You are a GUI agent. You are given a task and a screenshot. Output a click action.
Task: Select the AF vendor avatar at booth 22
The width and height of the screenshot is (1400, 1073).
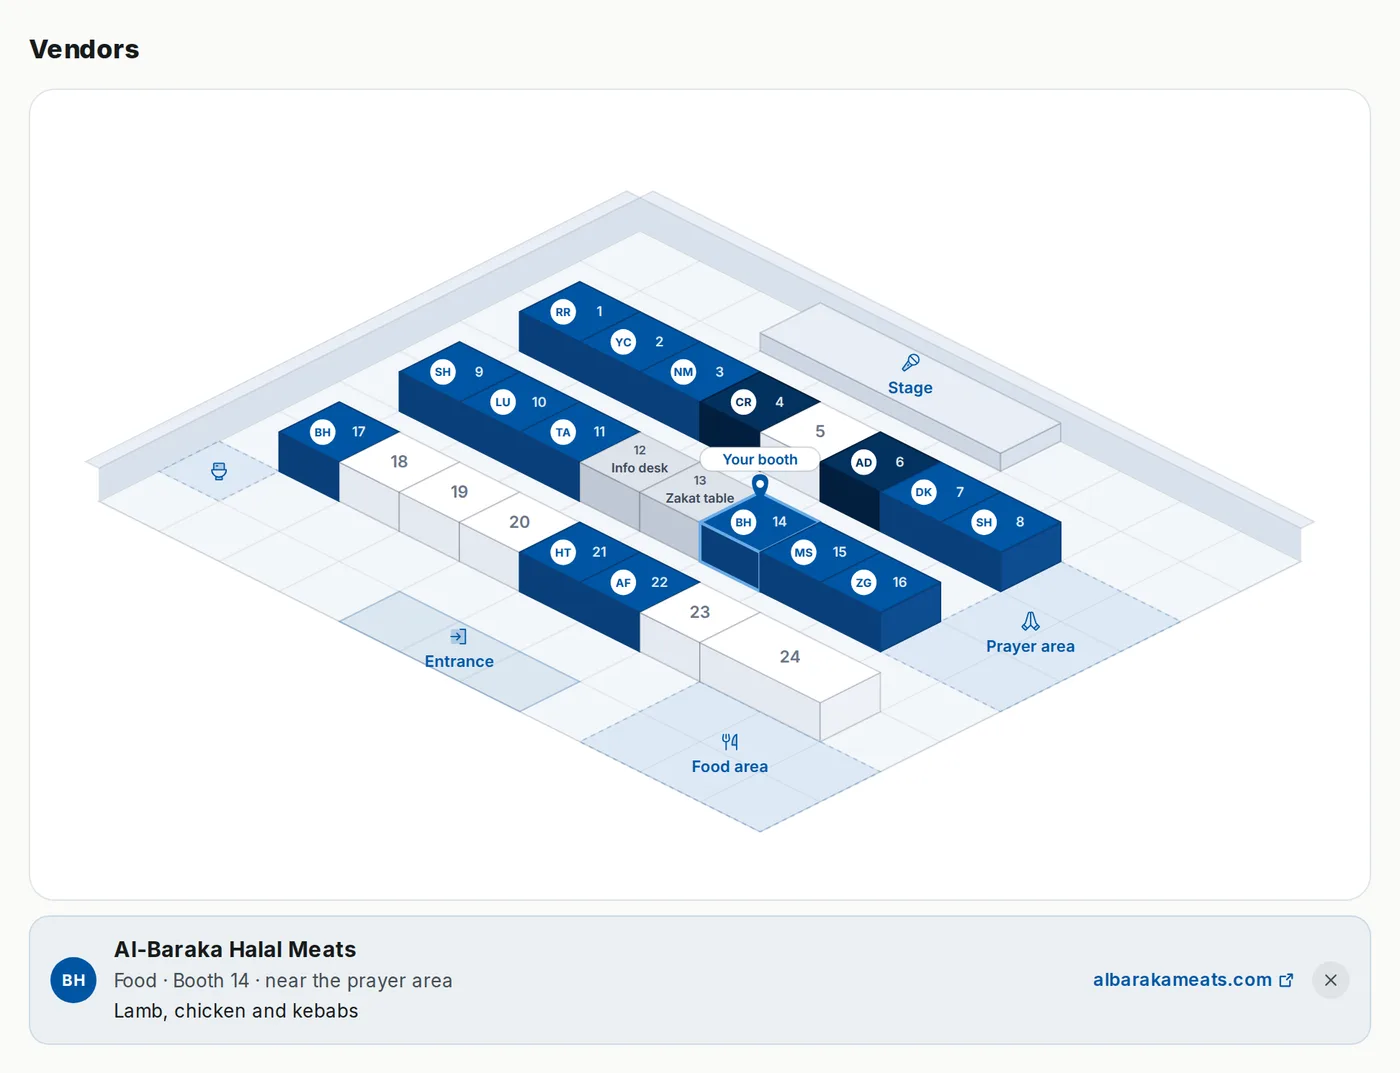[623, 582]
